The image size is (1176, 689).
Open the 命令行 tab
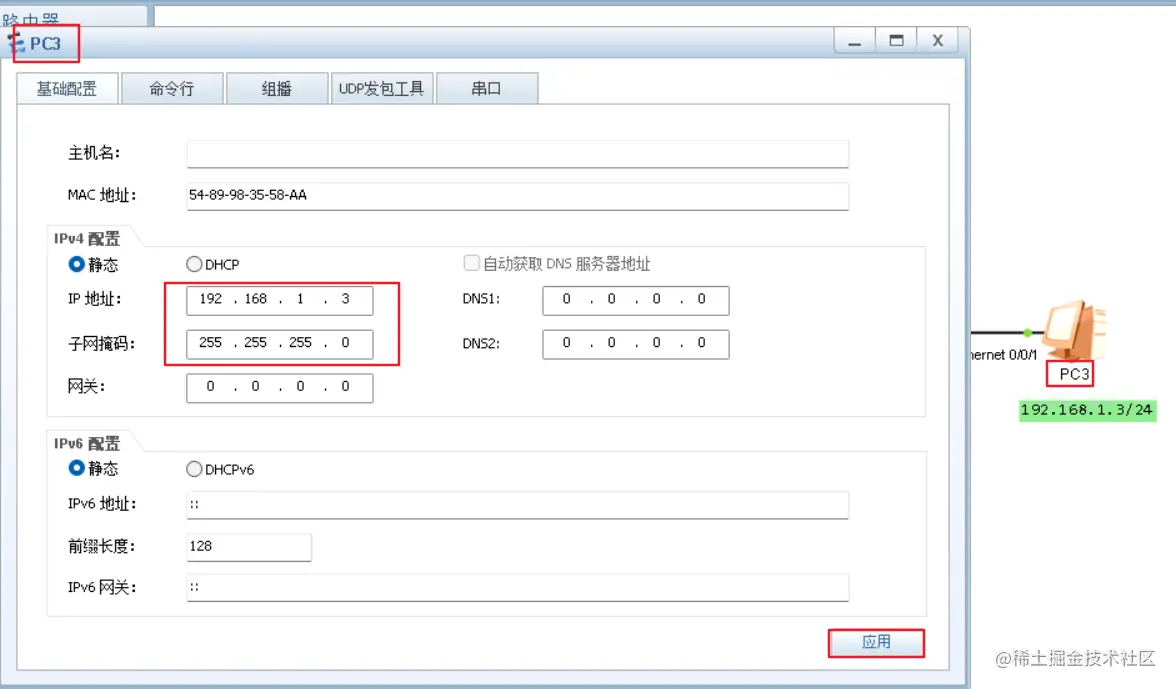tap(172, 88)
